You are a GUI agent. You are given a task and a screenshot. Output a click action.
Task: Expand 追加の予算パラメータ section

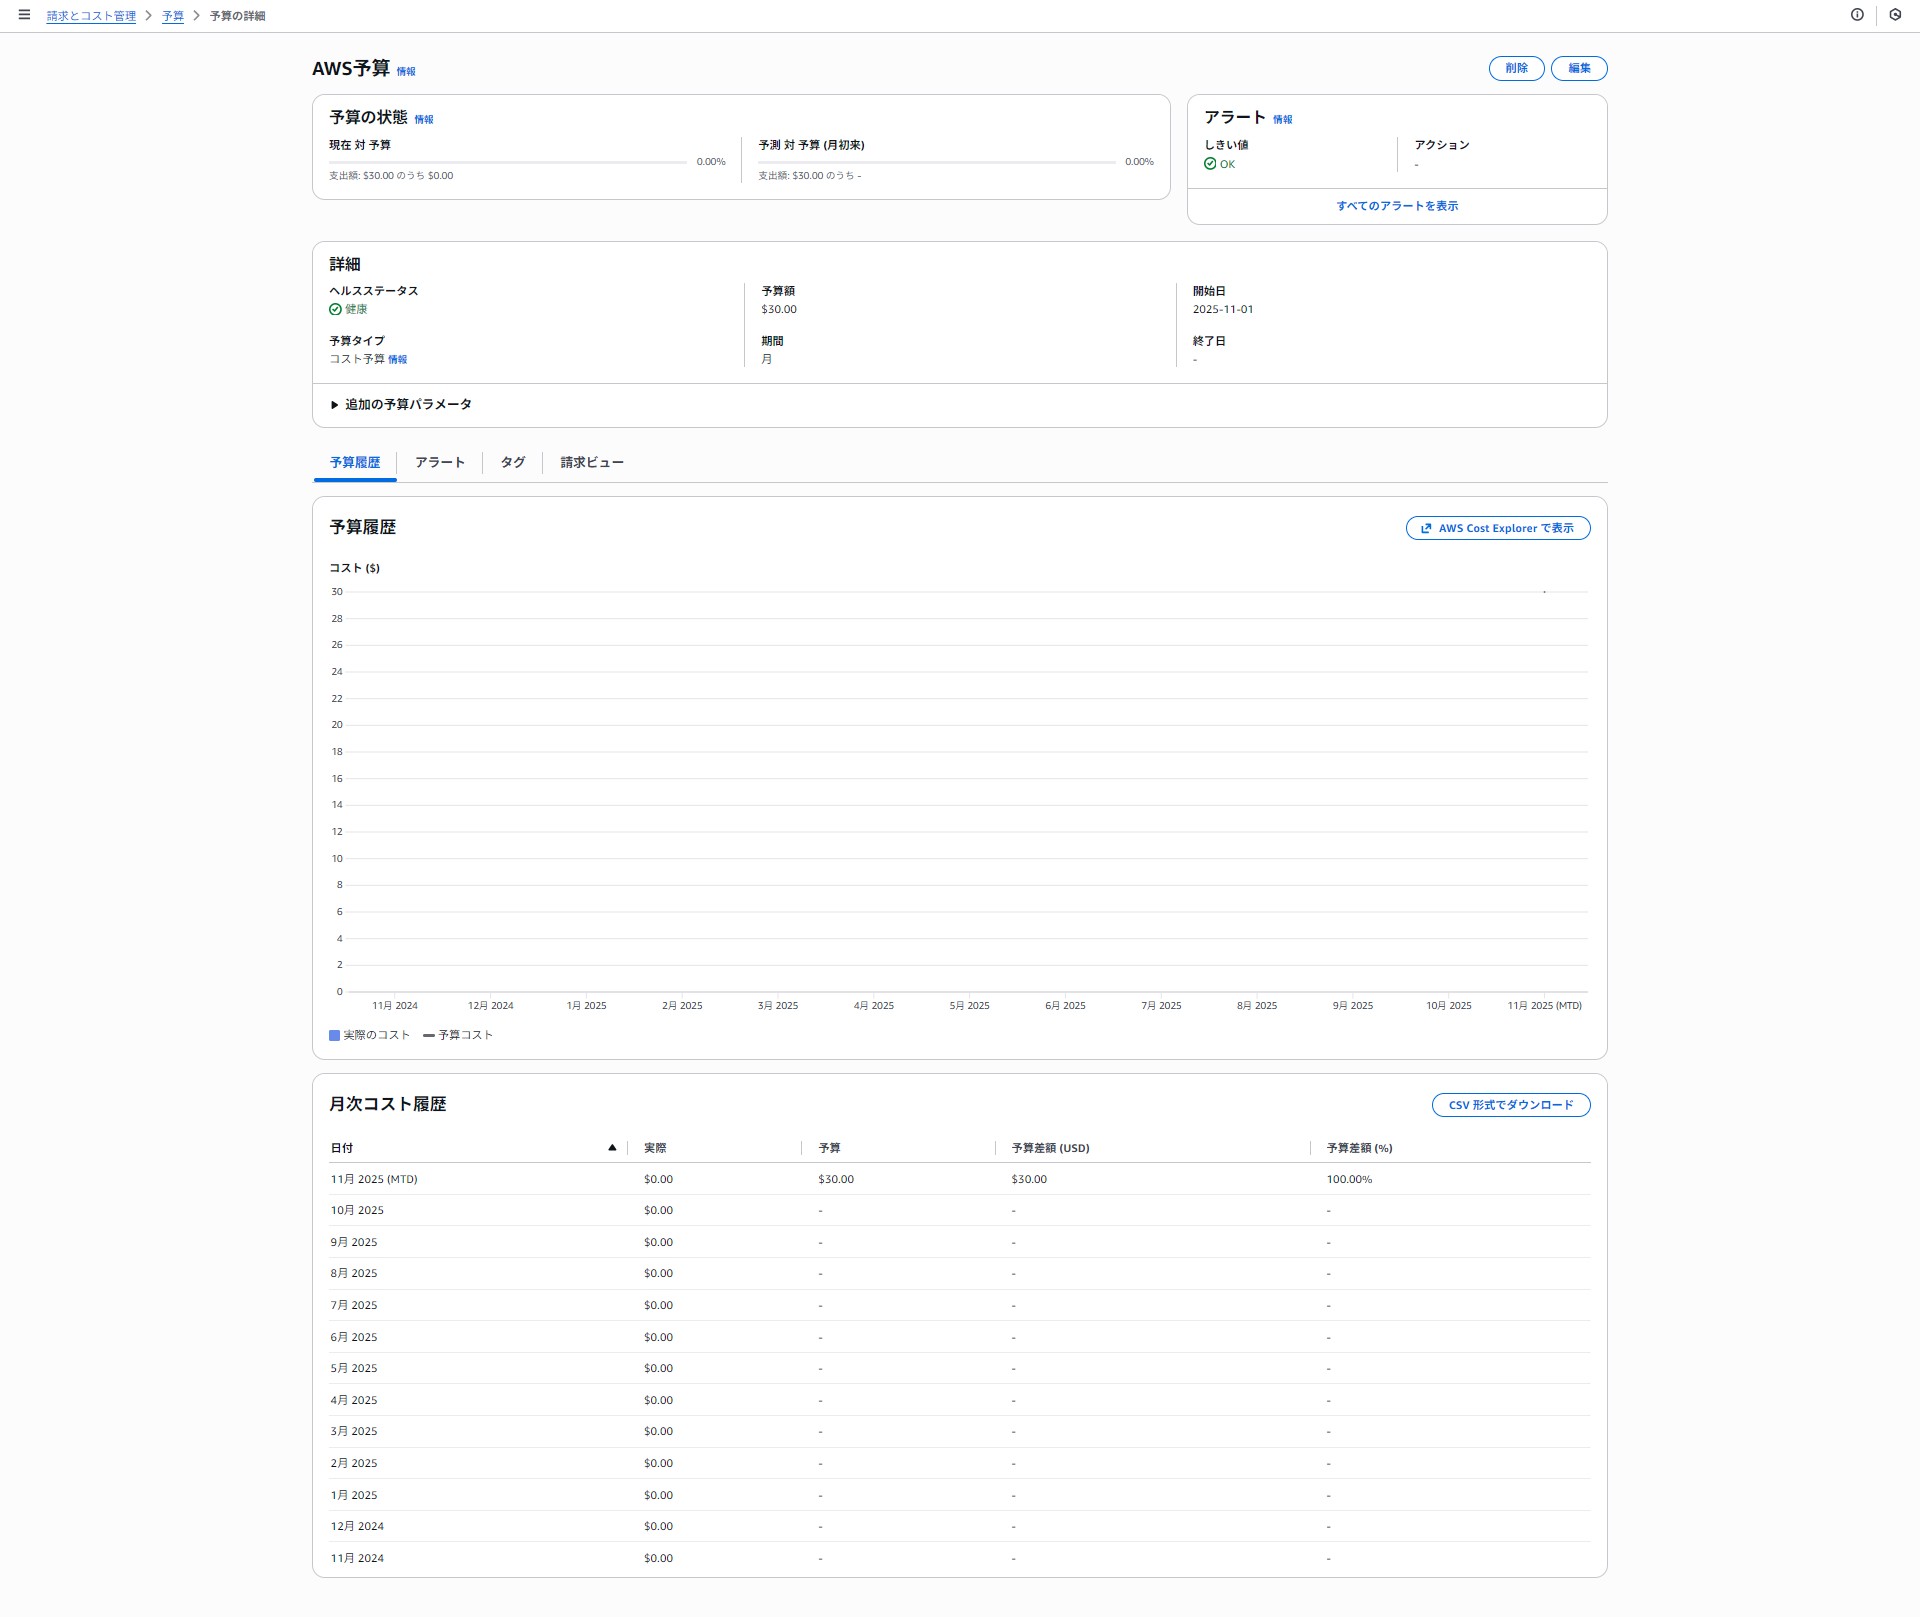click(x=335, y=405)
